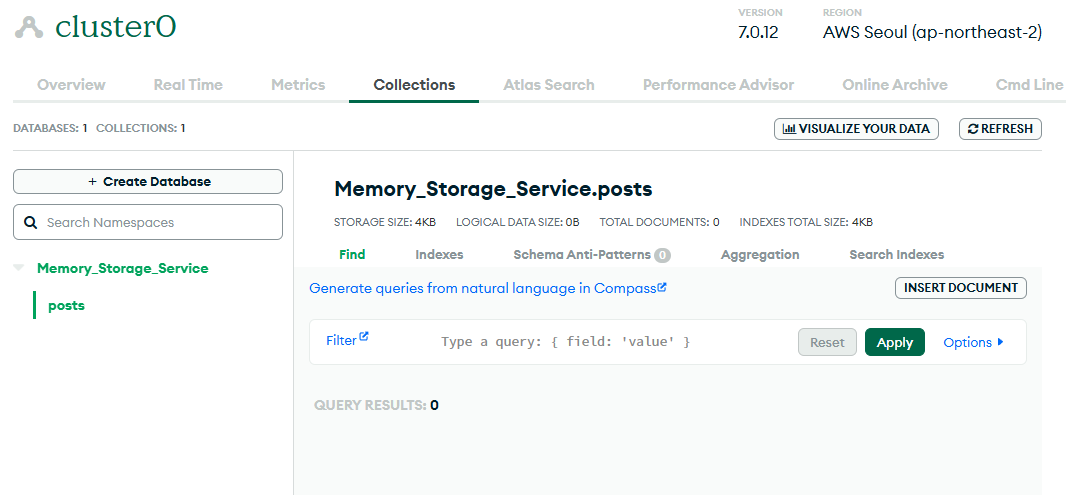Click the COLLECTIONS: 1 count
Viewport: 1066px width, 495px height.
141,128
